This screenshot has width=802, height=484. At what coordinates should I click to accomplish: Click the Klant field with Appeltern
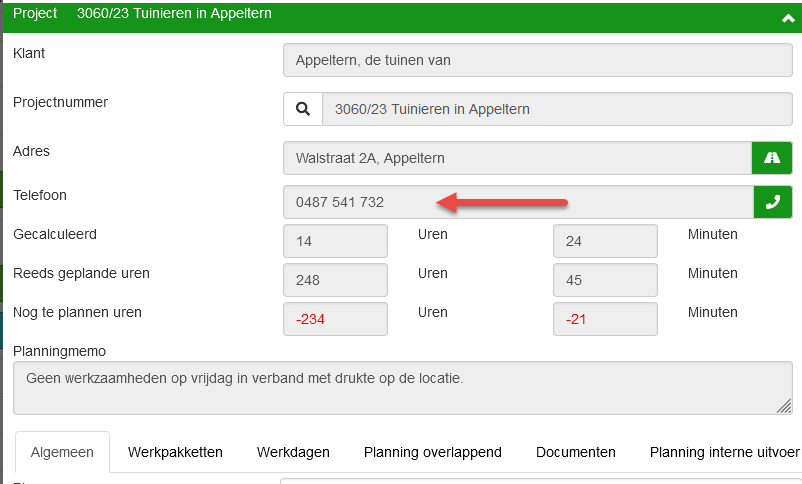(x=537, y=60)
